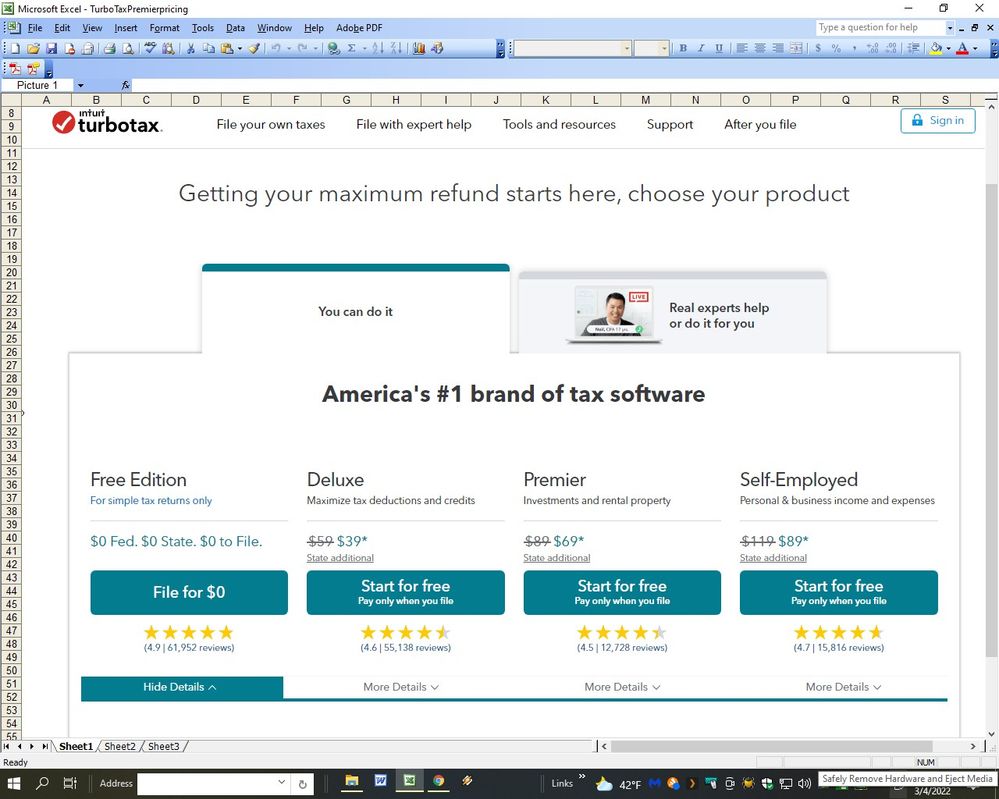Click the Type a question for help box
Viewport: 999px width, 799px height.
click(880, 27)
